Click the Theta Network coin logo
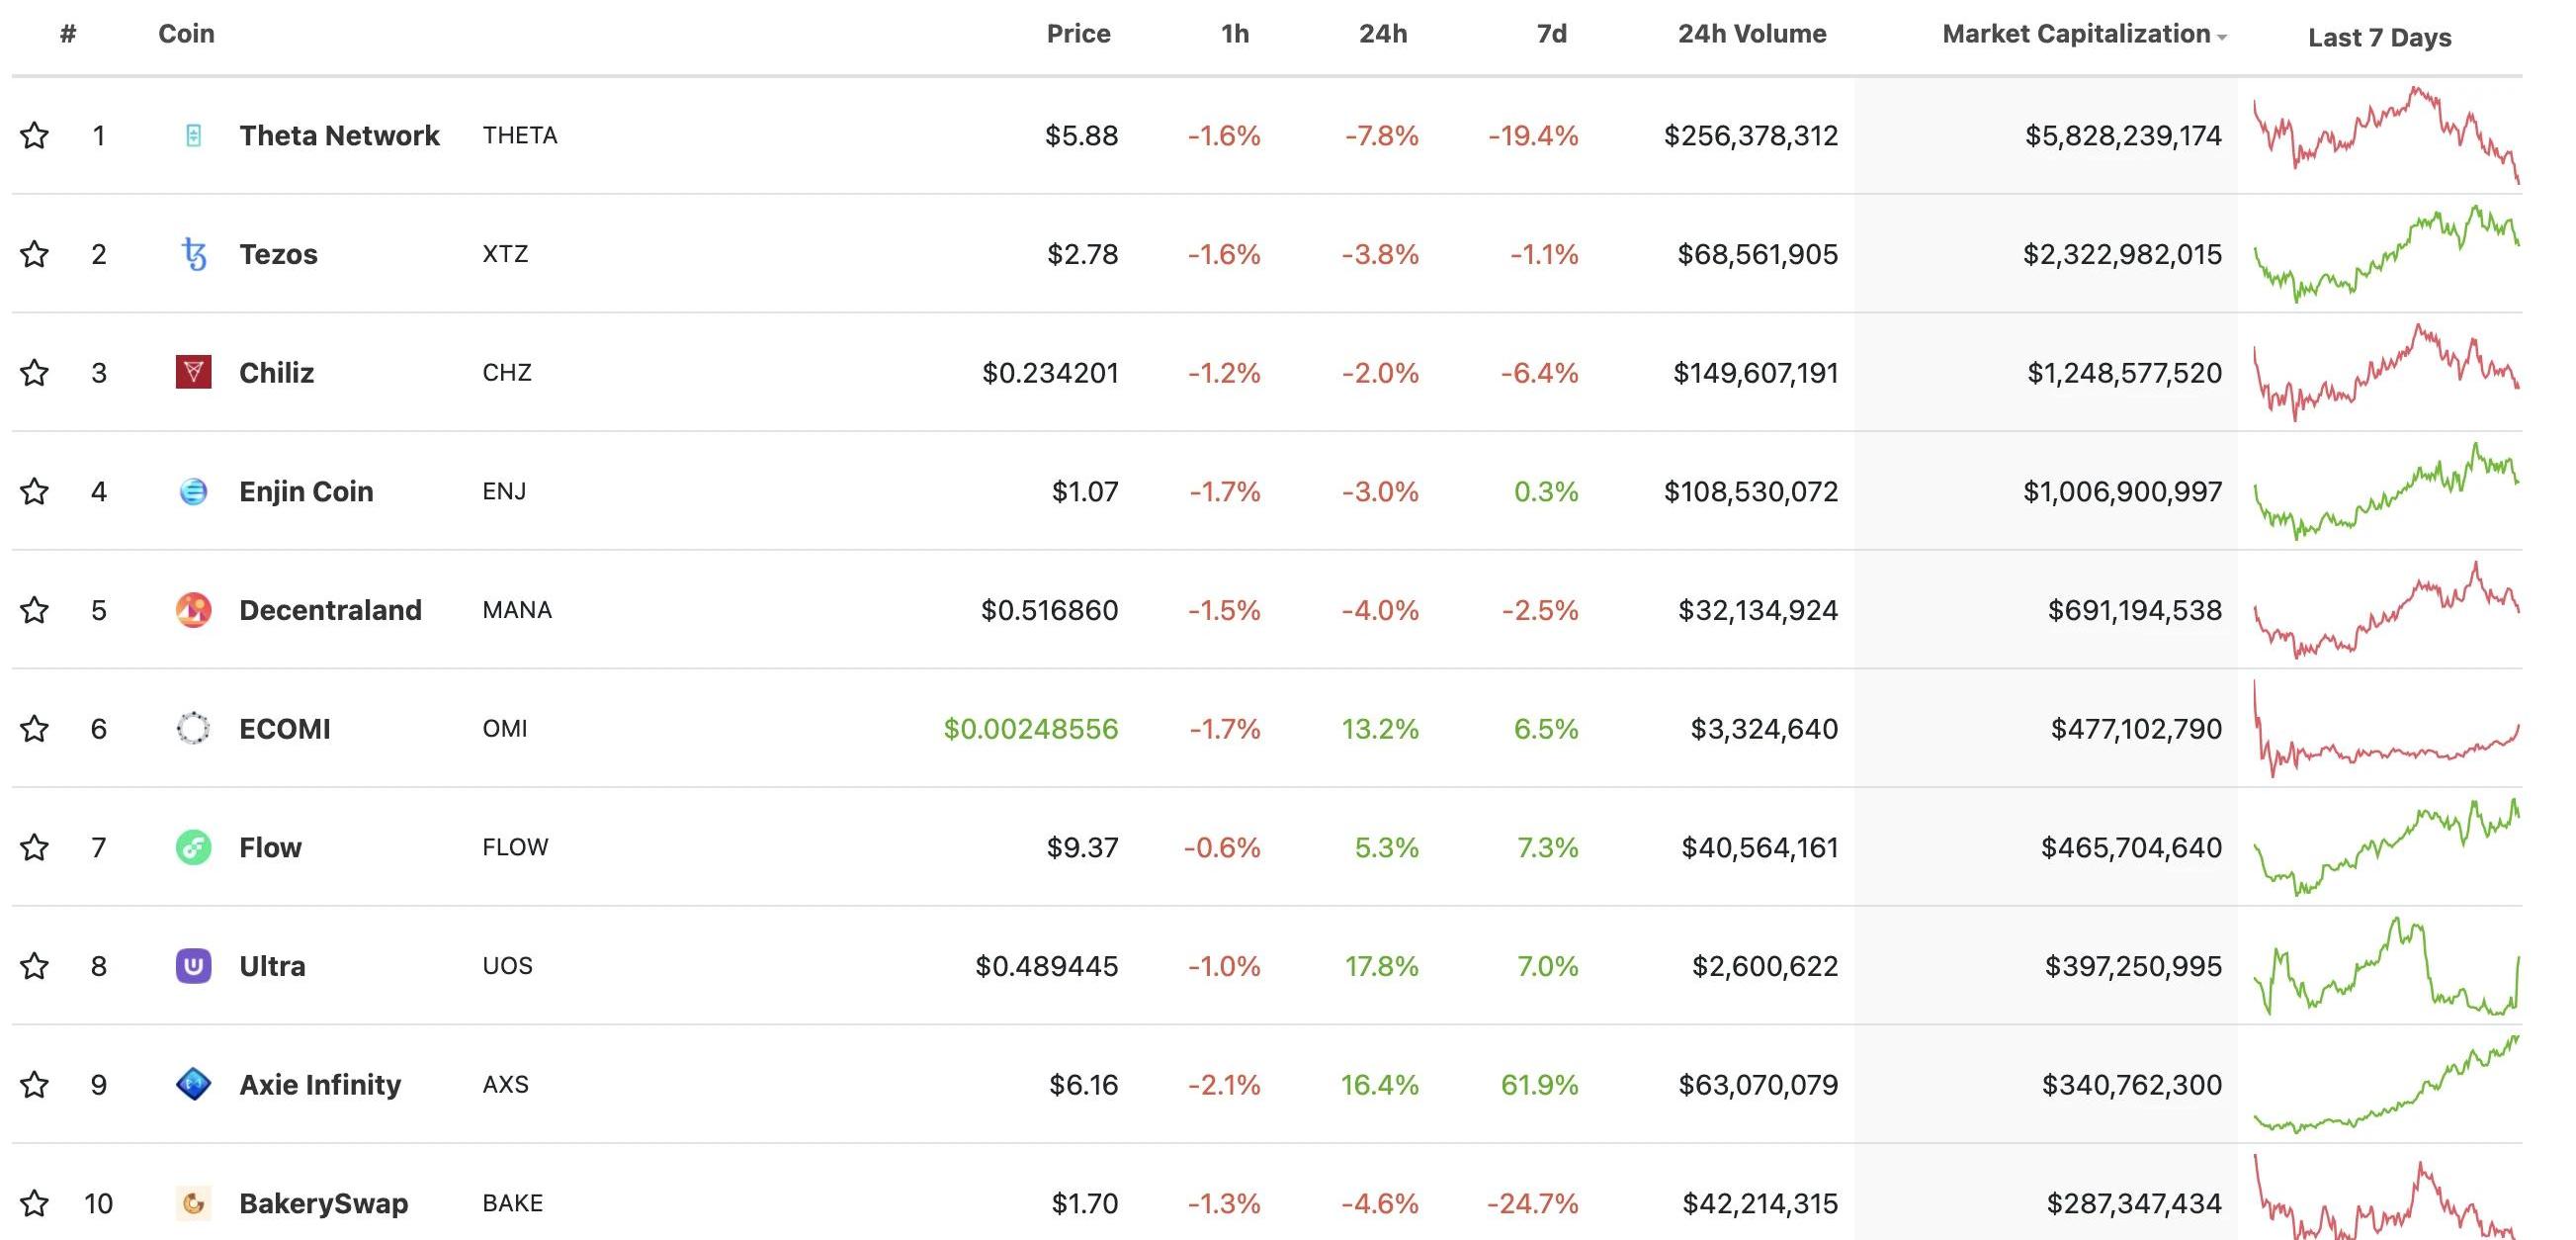Image resolution: width=2576 pixels, height=1240 pixels. 193,135
